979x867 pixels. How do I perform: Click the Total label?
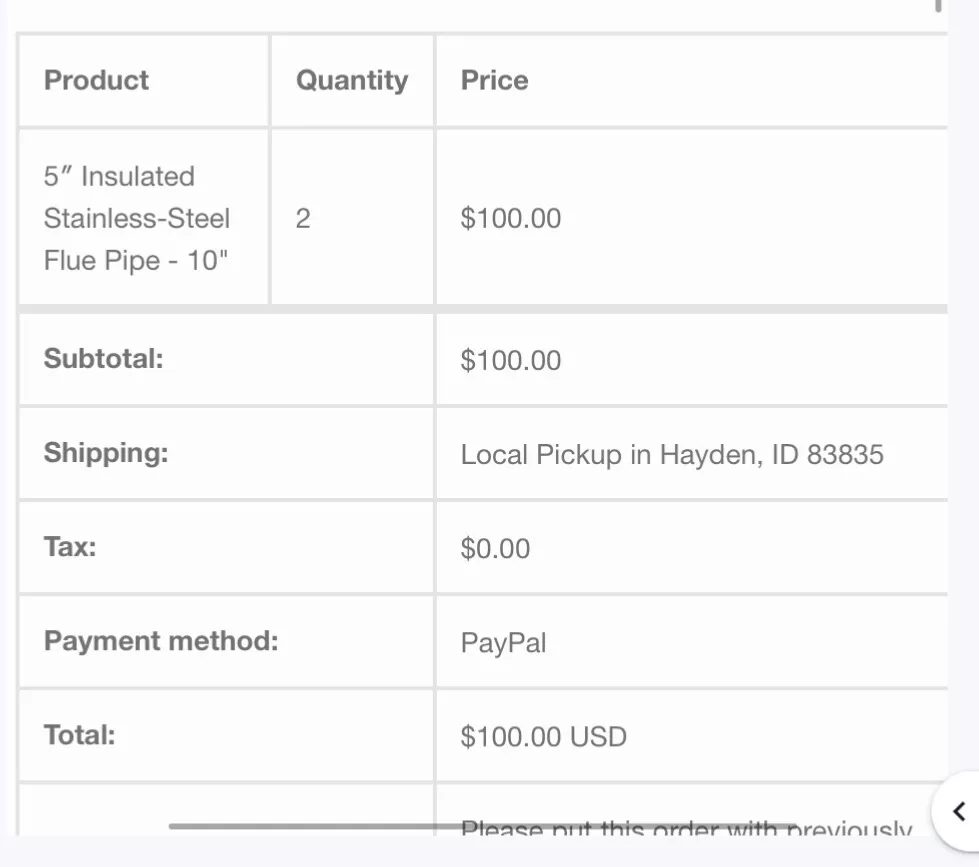[79, 735]
